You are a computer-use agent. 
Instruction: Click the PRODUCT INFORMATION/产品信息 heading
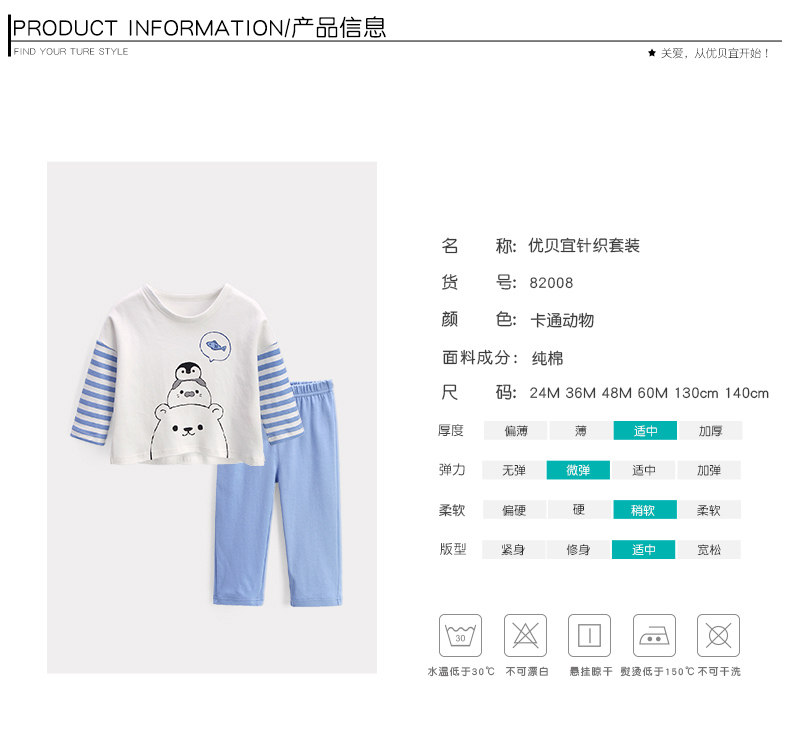coord(200,28)
